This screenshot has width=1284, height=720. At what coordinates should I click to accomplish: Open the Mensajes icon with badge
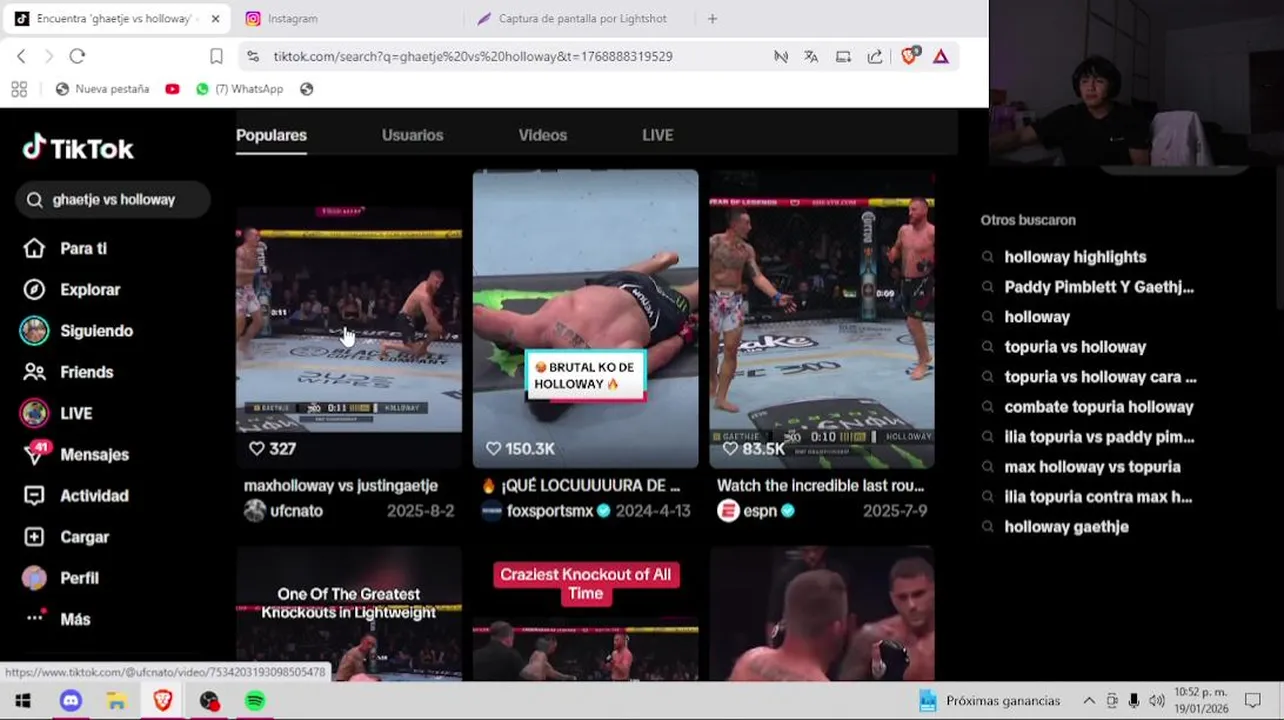[36, 453]
